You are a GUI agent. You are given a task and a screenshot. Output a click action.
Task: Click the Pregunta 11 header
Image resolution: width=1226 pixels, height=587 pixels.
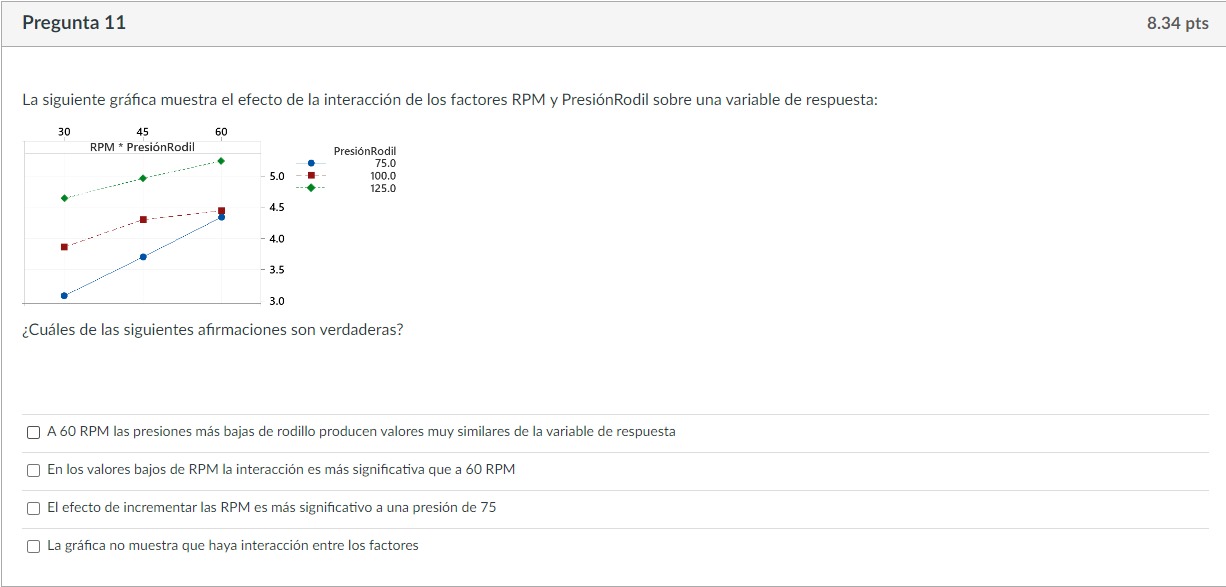click(x=75, y=22)
